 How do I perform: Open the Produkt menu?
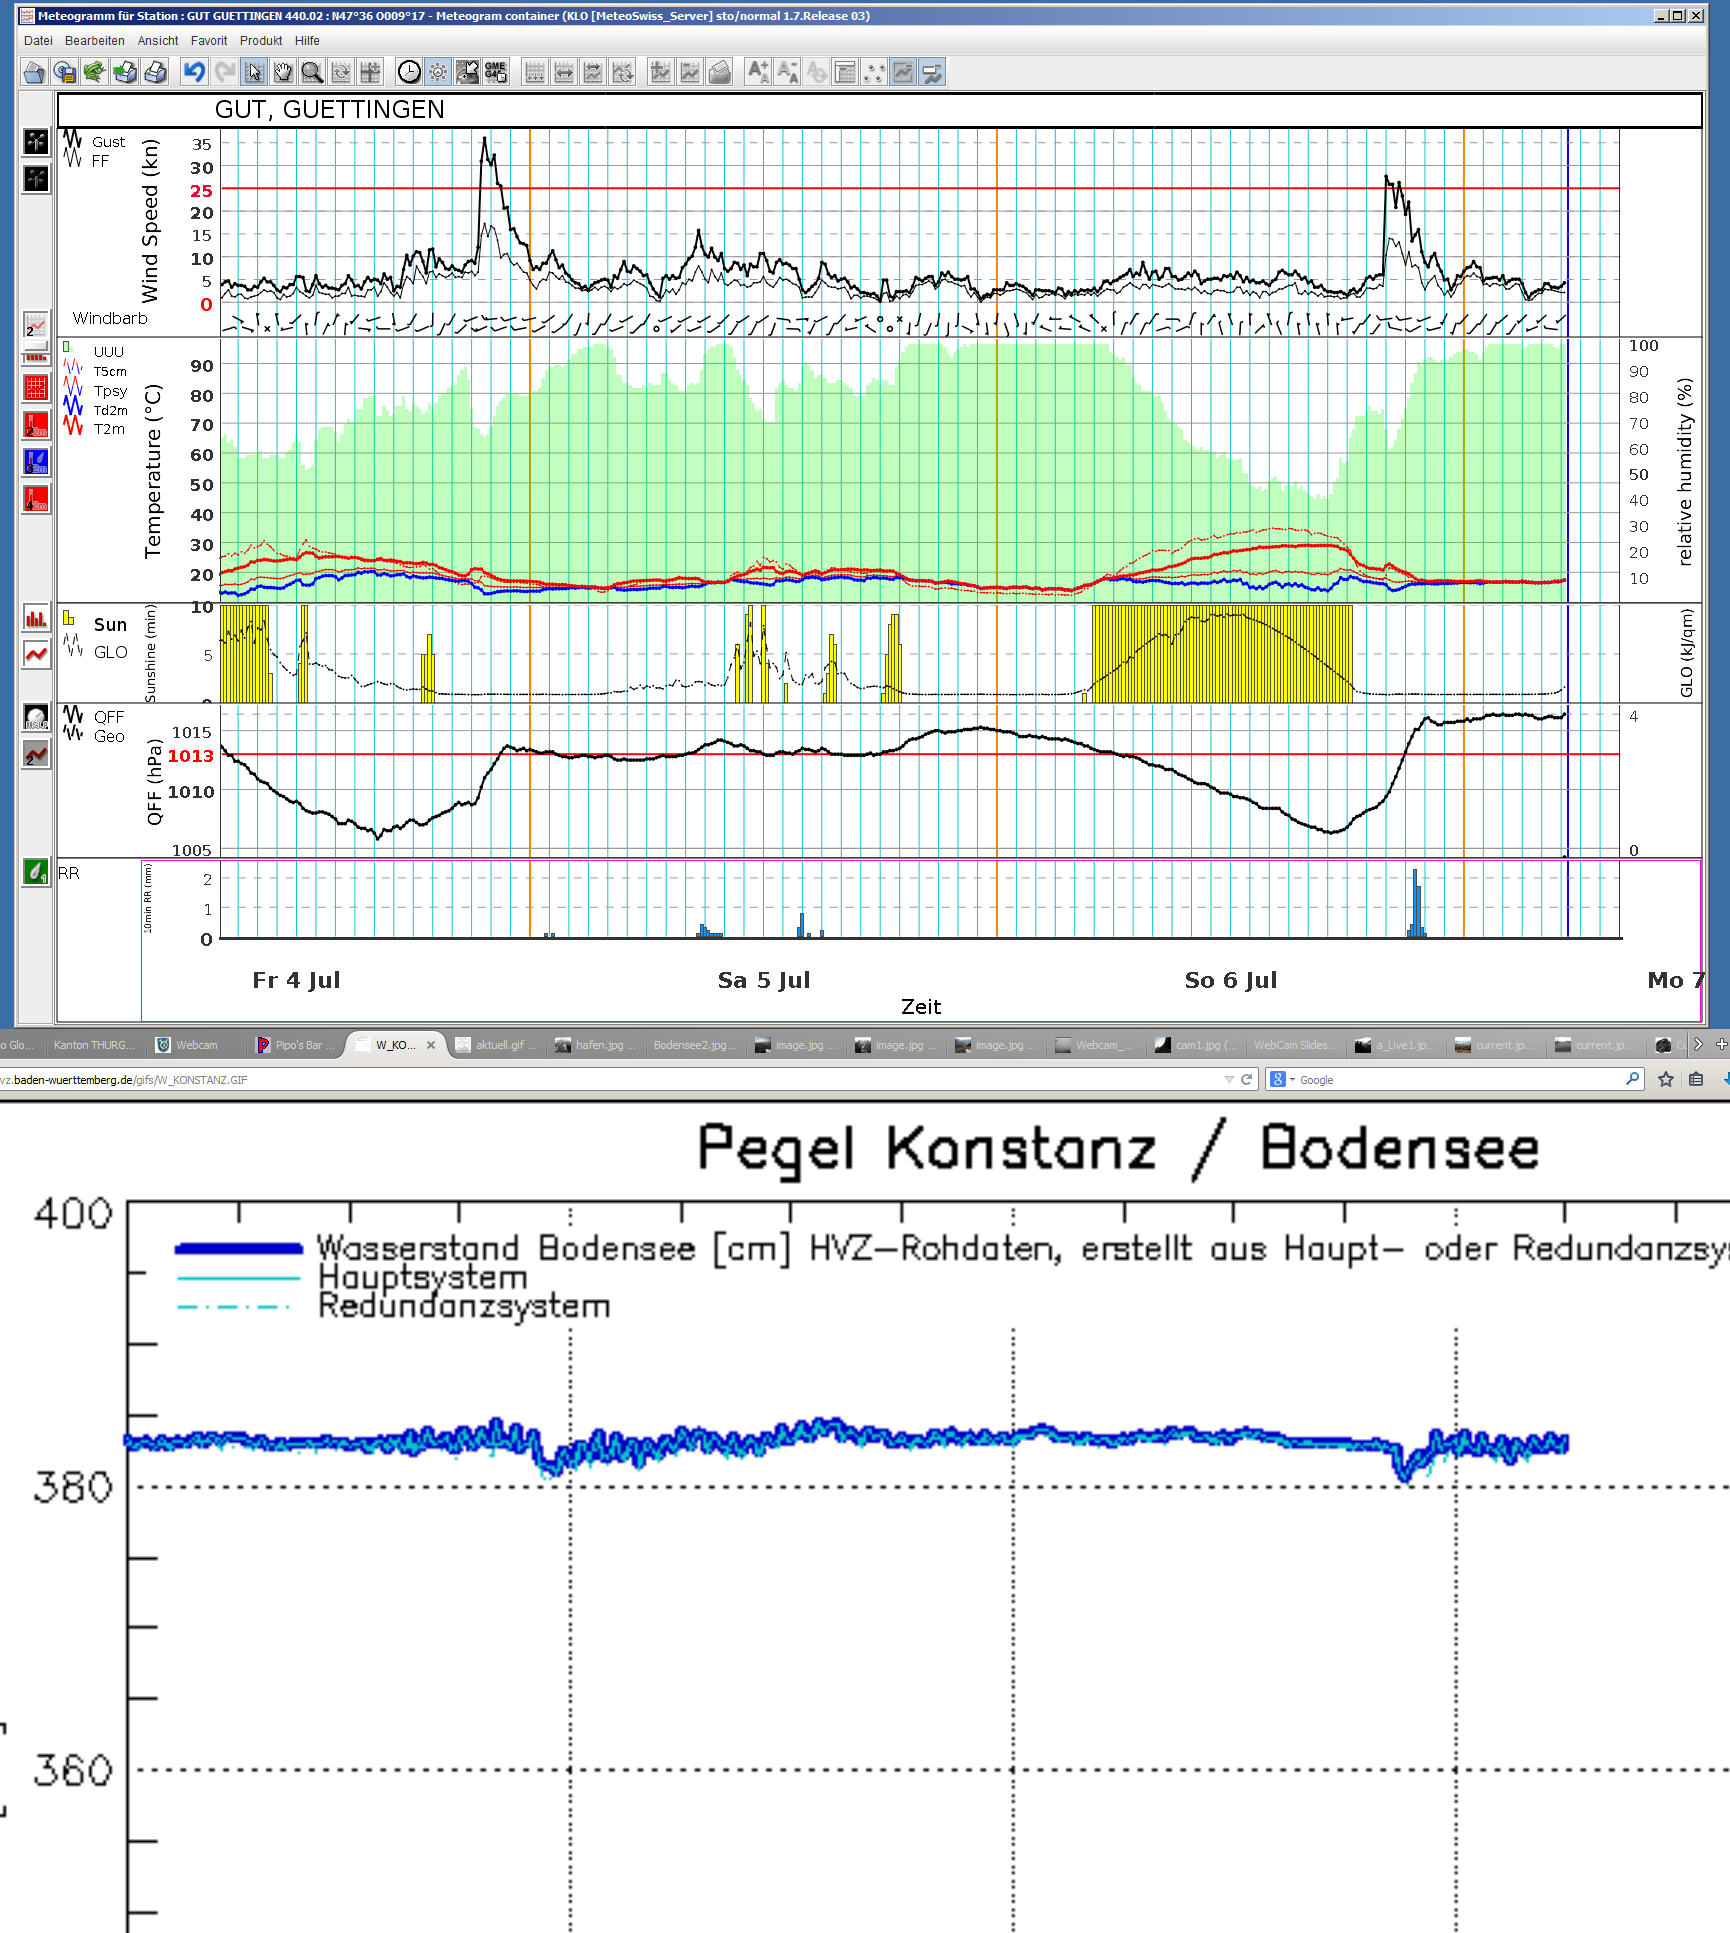point(261,41)
